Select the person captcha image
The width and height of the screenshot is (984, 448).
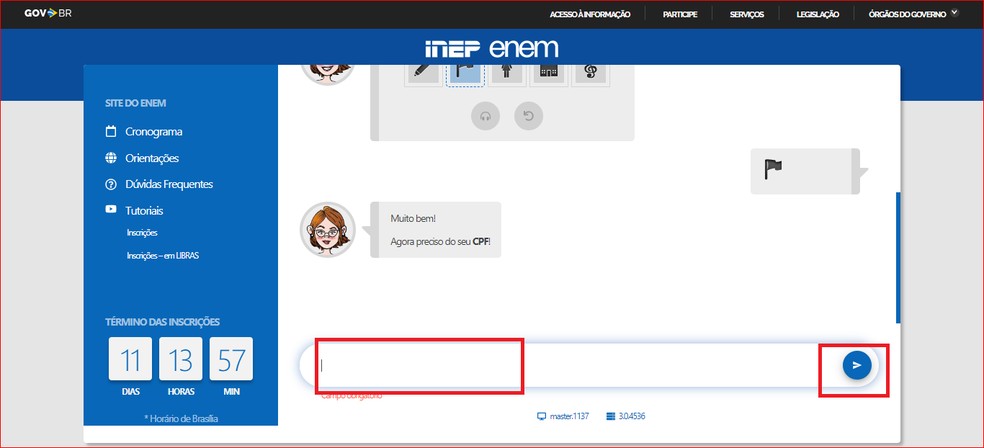coord(507,75)
